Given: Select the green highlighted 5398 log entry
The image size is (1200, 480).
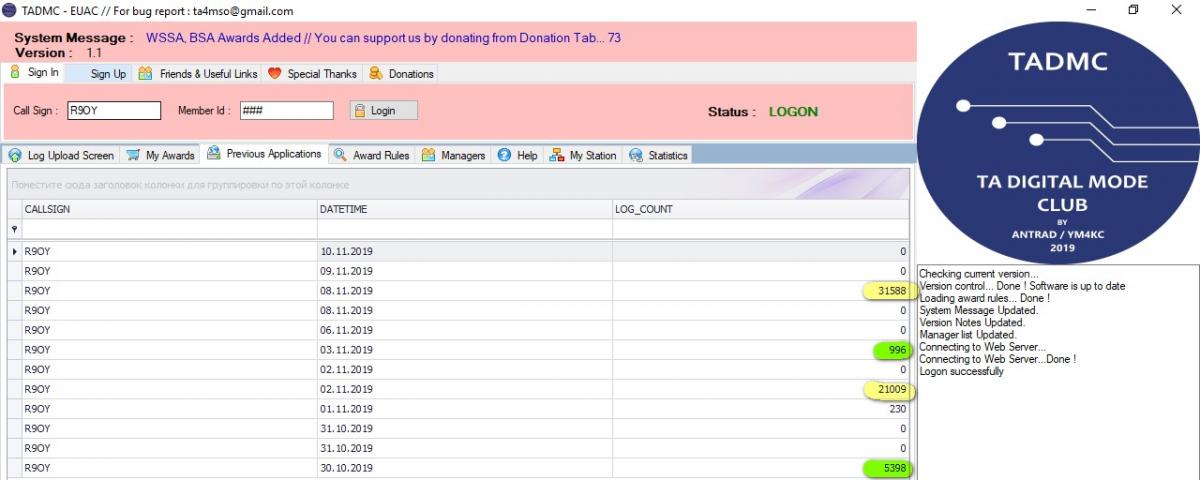Looking at the screenshot, I should [885, 468].
